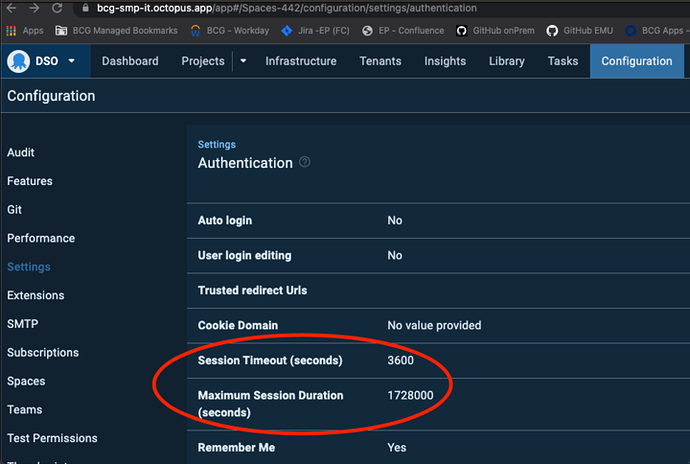This screenshot has width=690, height=464.
Task: Expand the Session Timeout (seconds) row
Action: click(438, 361)
